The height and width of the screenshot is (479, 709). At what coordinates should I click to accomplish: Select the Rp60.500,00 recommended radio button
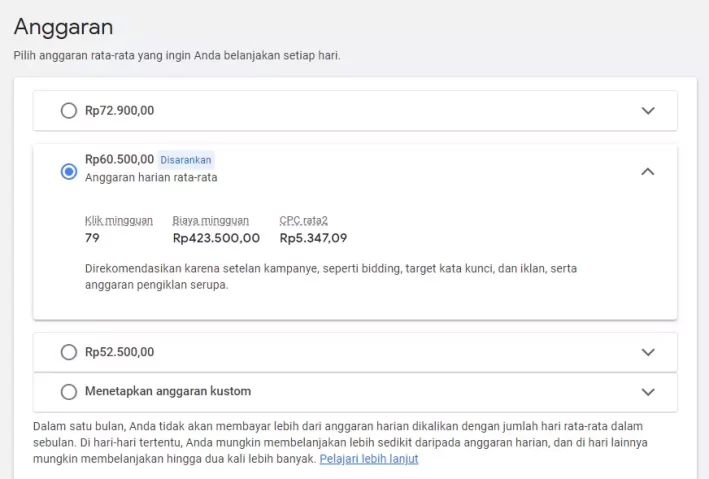pyautogui.click(x=69, y=171)
